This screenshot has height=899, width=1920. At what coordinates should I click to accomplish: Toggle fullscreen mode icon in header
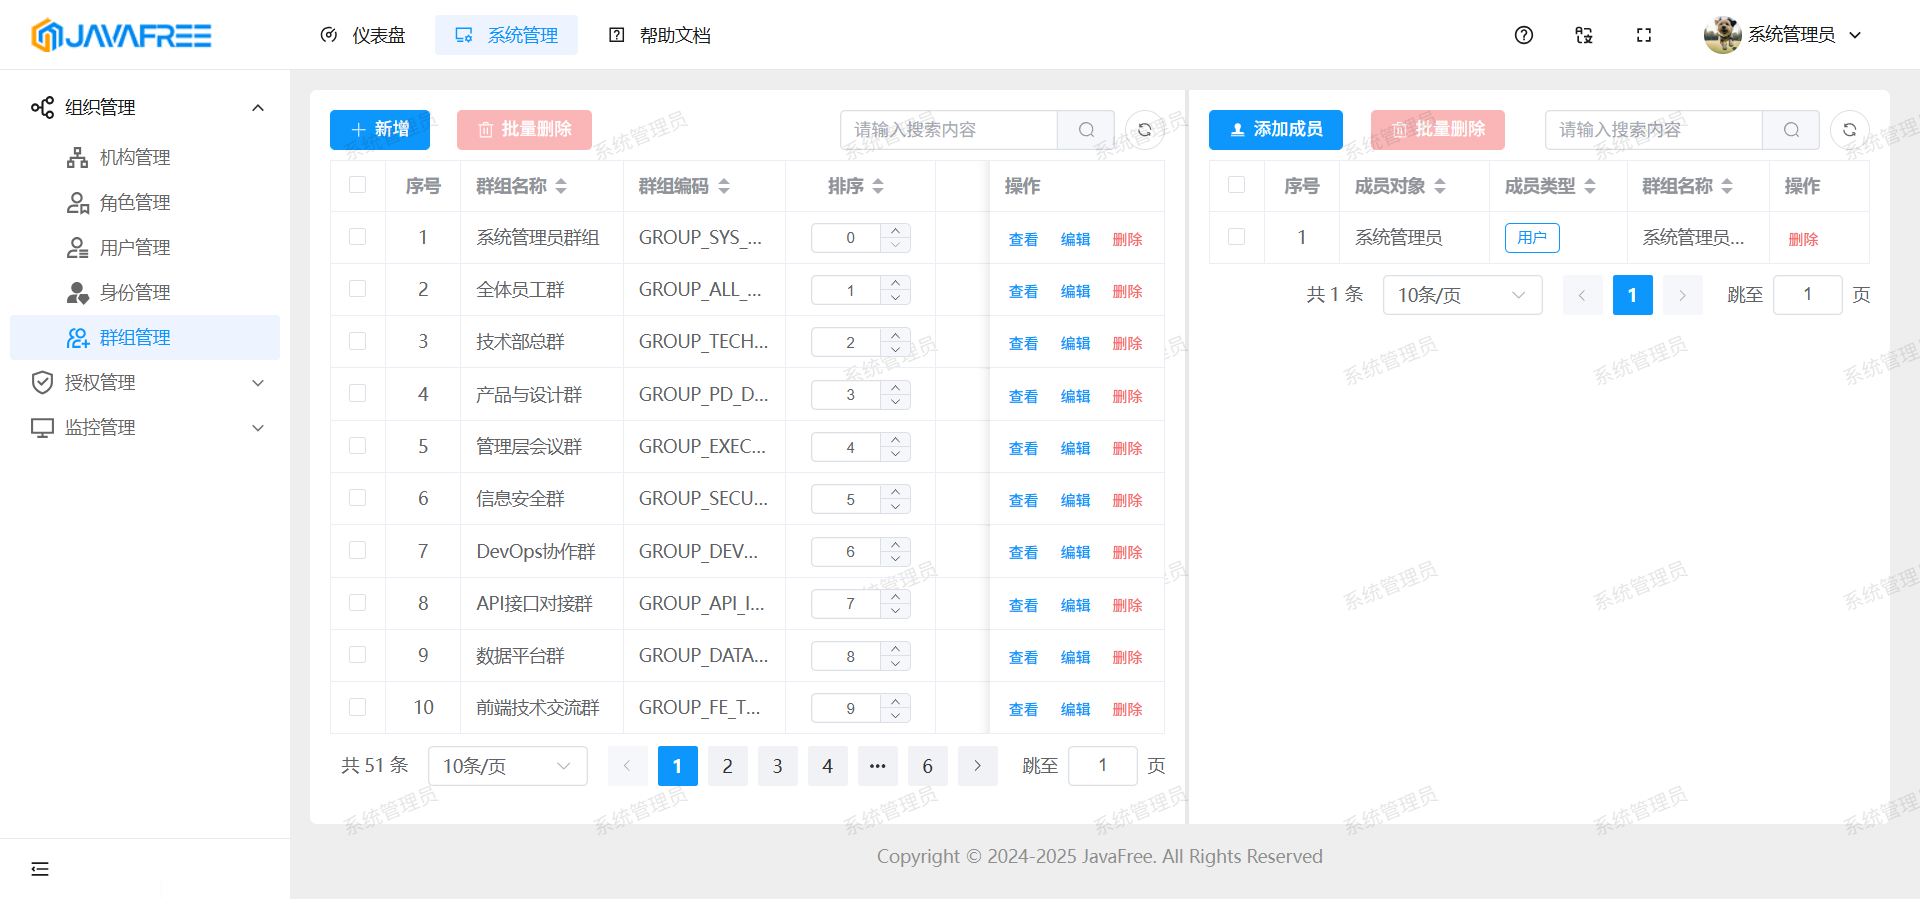[1643, 35]
